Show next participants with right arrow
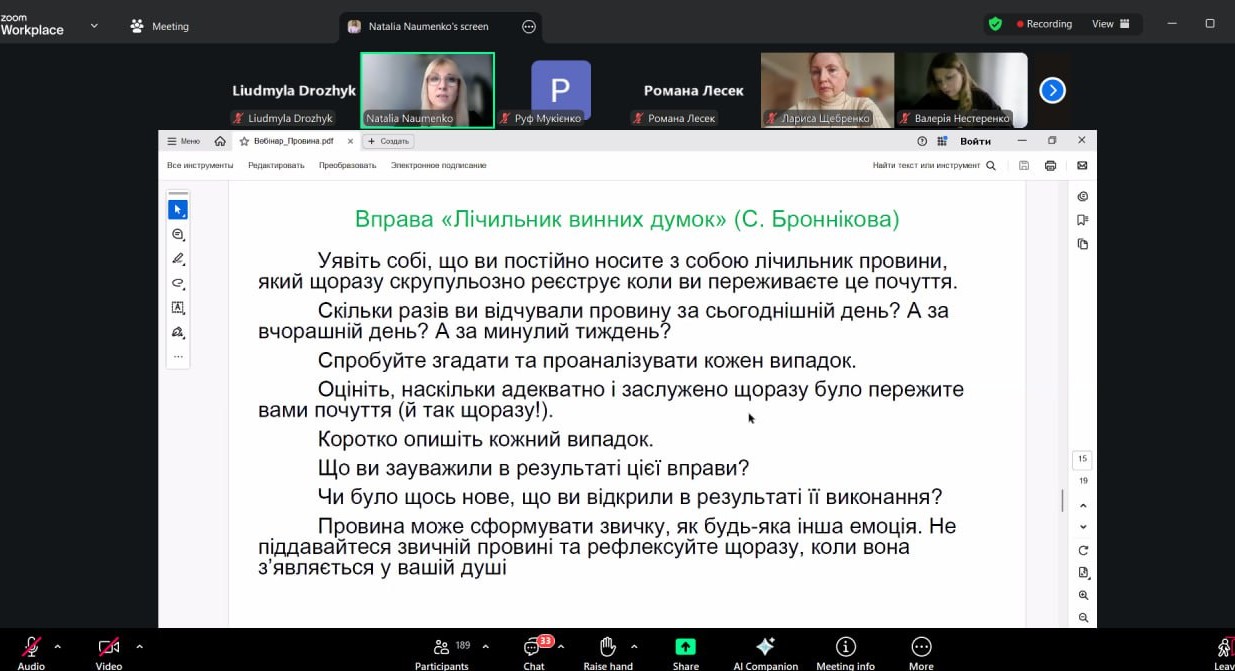This screenshot has width=1235, height=671. [x=1052, y=91]
